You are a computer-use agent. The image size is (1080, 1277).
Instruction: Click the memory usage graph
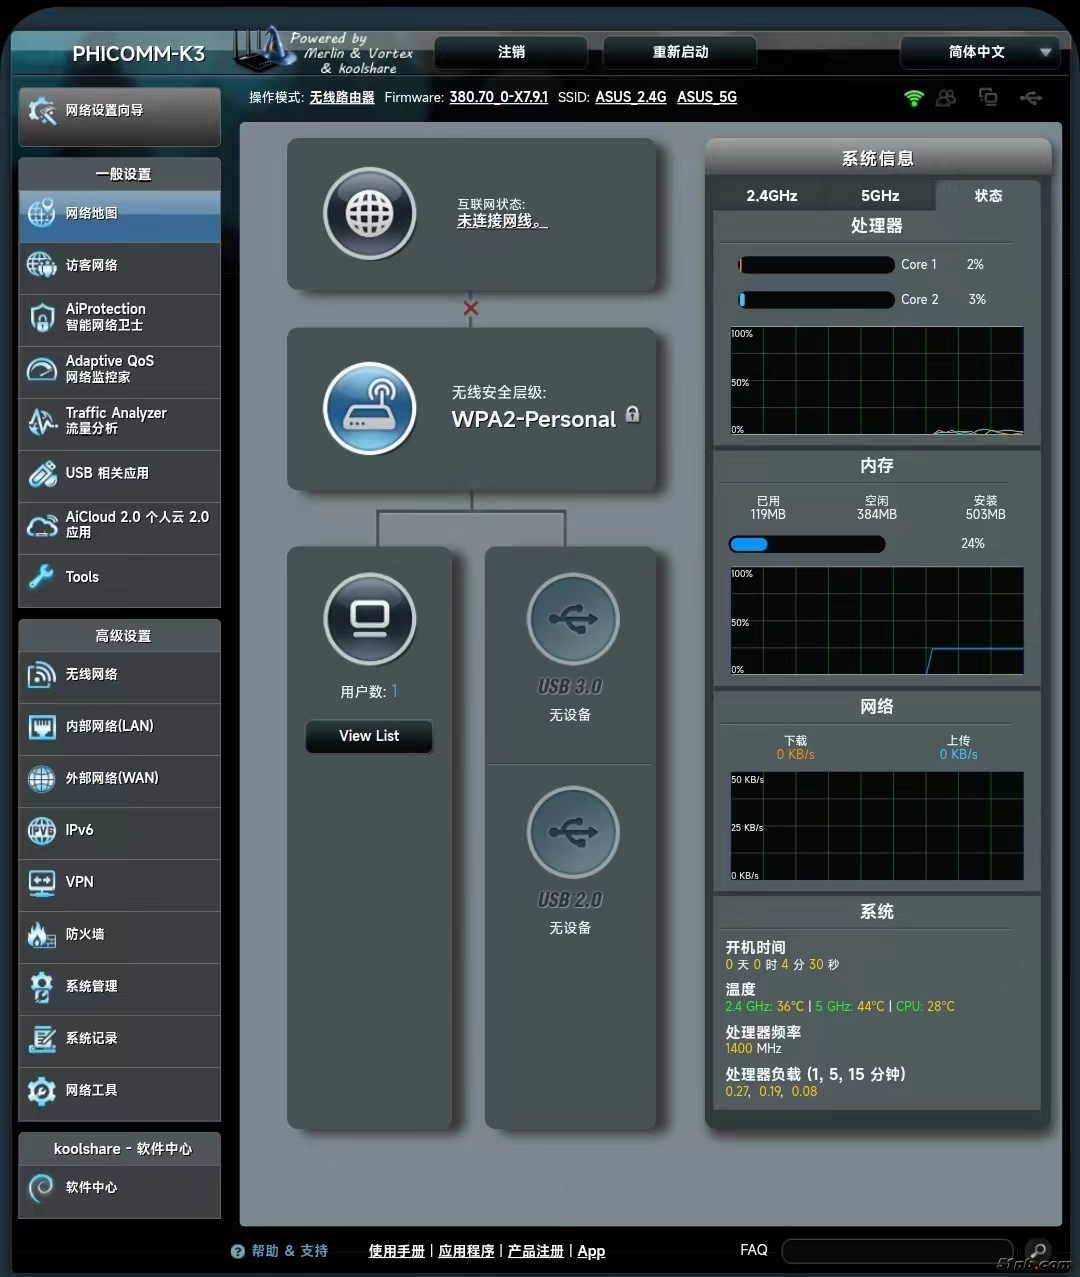pyautogui.click(x=877, y=621)
